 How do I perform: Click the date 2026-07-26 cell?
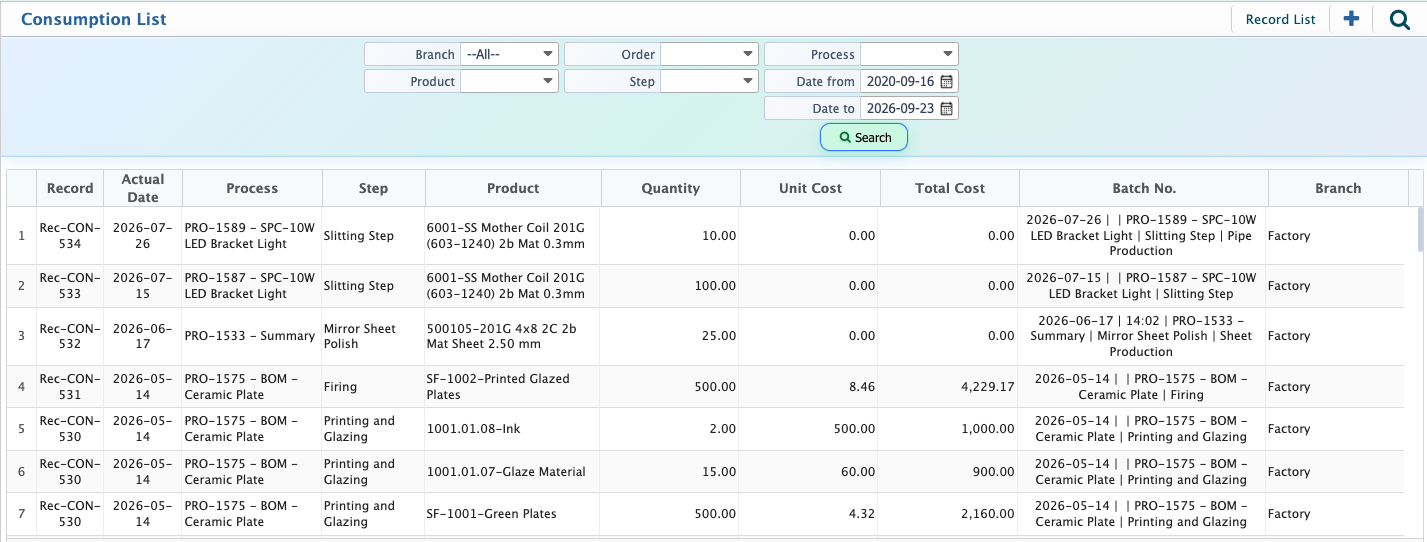(x=143, y=236)
